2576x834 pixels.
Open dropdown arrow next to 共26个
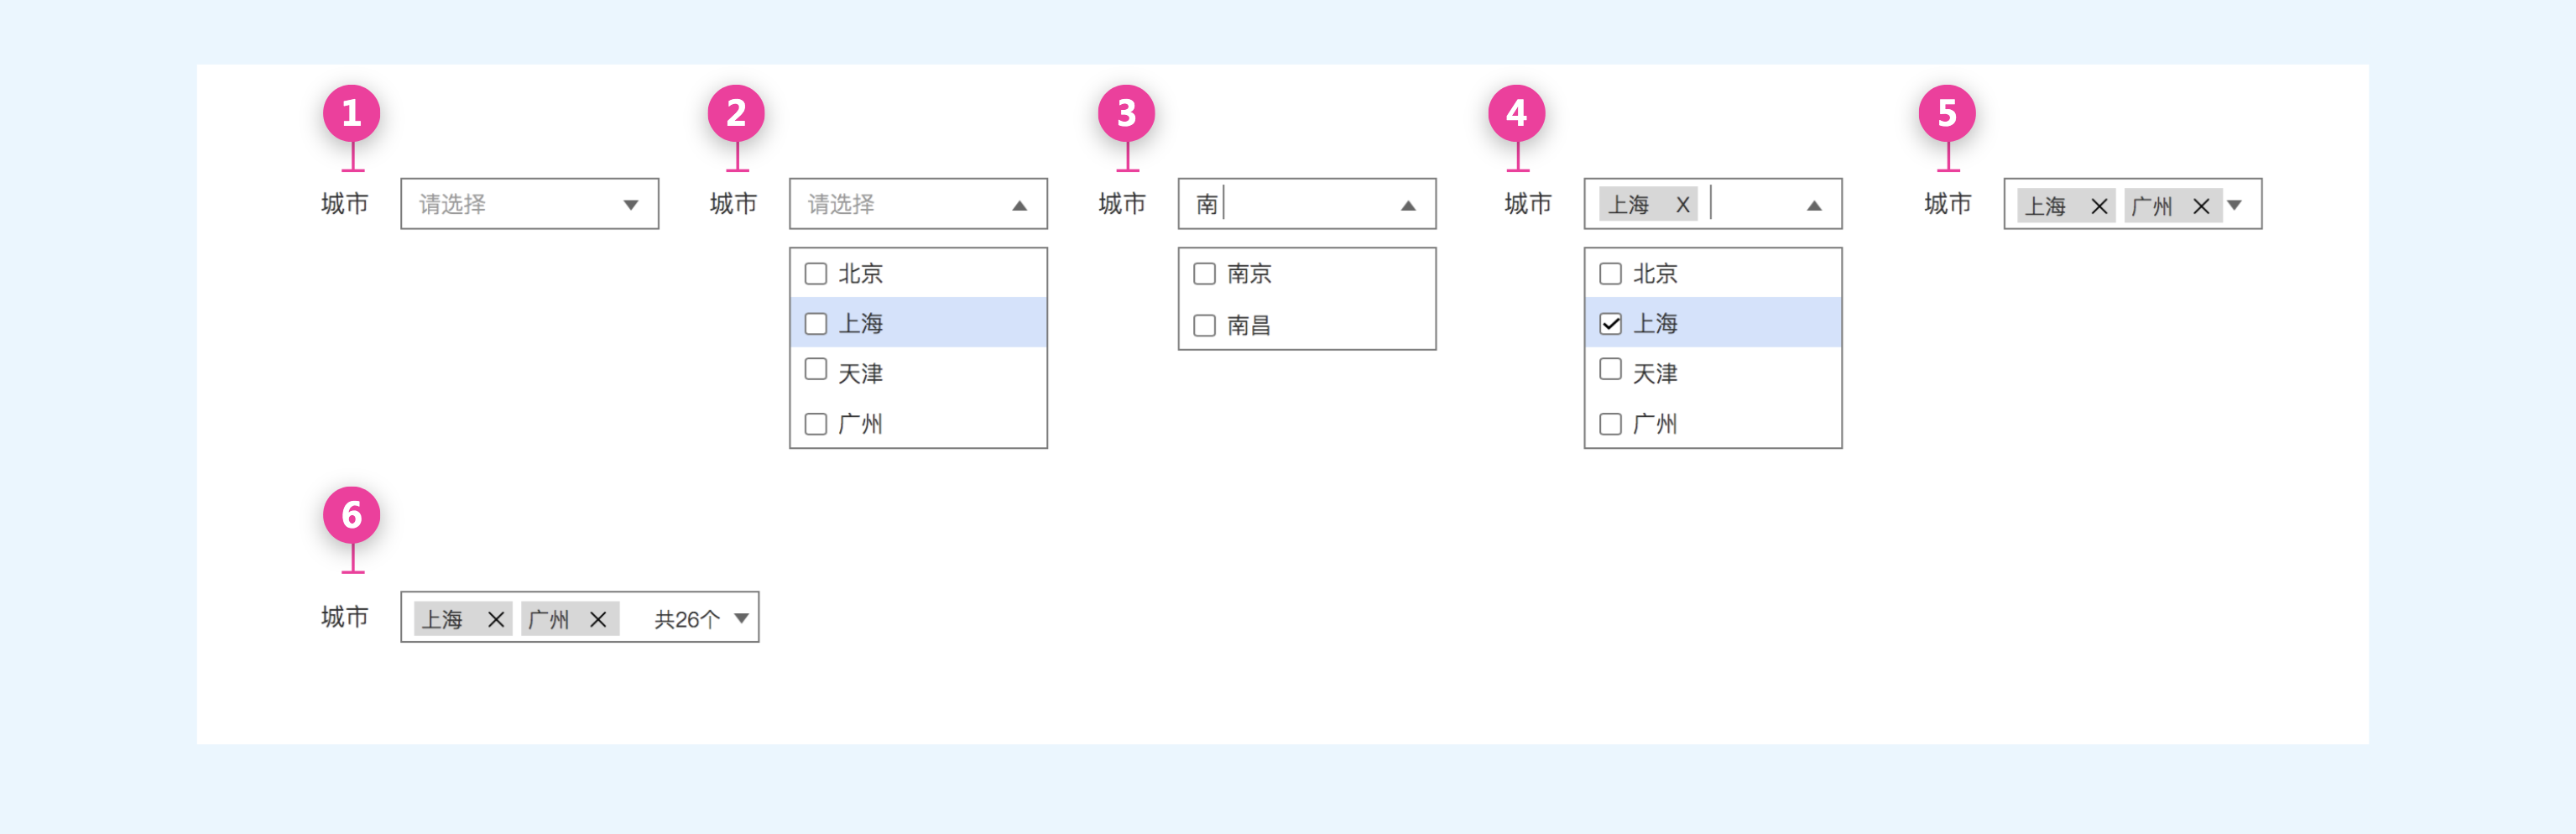point(741,618)
